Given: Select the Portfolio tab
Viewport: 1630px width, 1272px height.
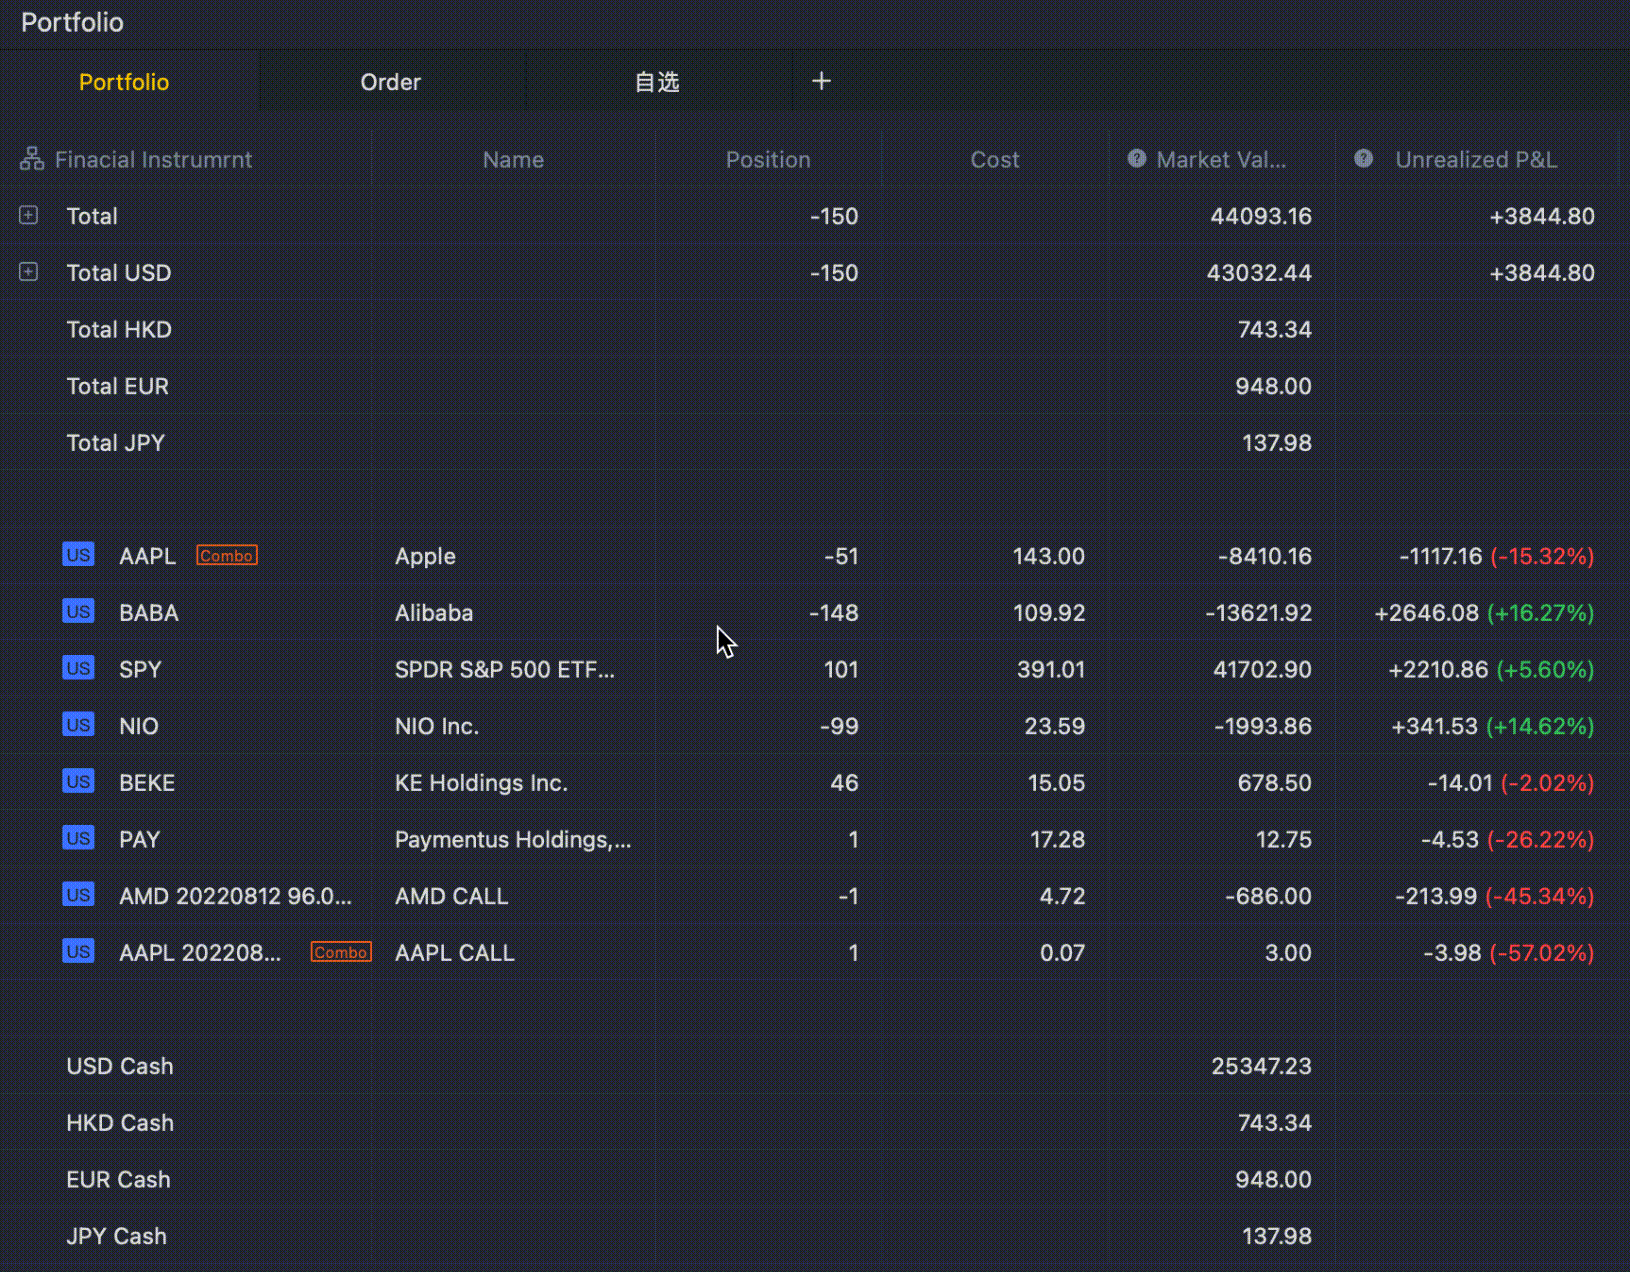Looking at the screenshot, I should point(124,82).
